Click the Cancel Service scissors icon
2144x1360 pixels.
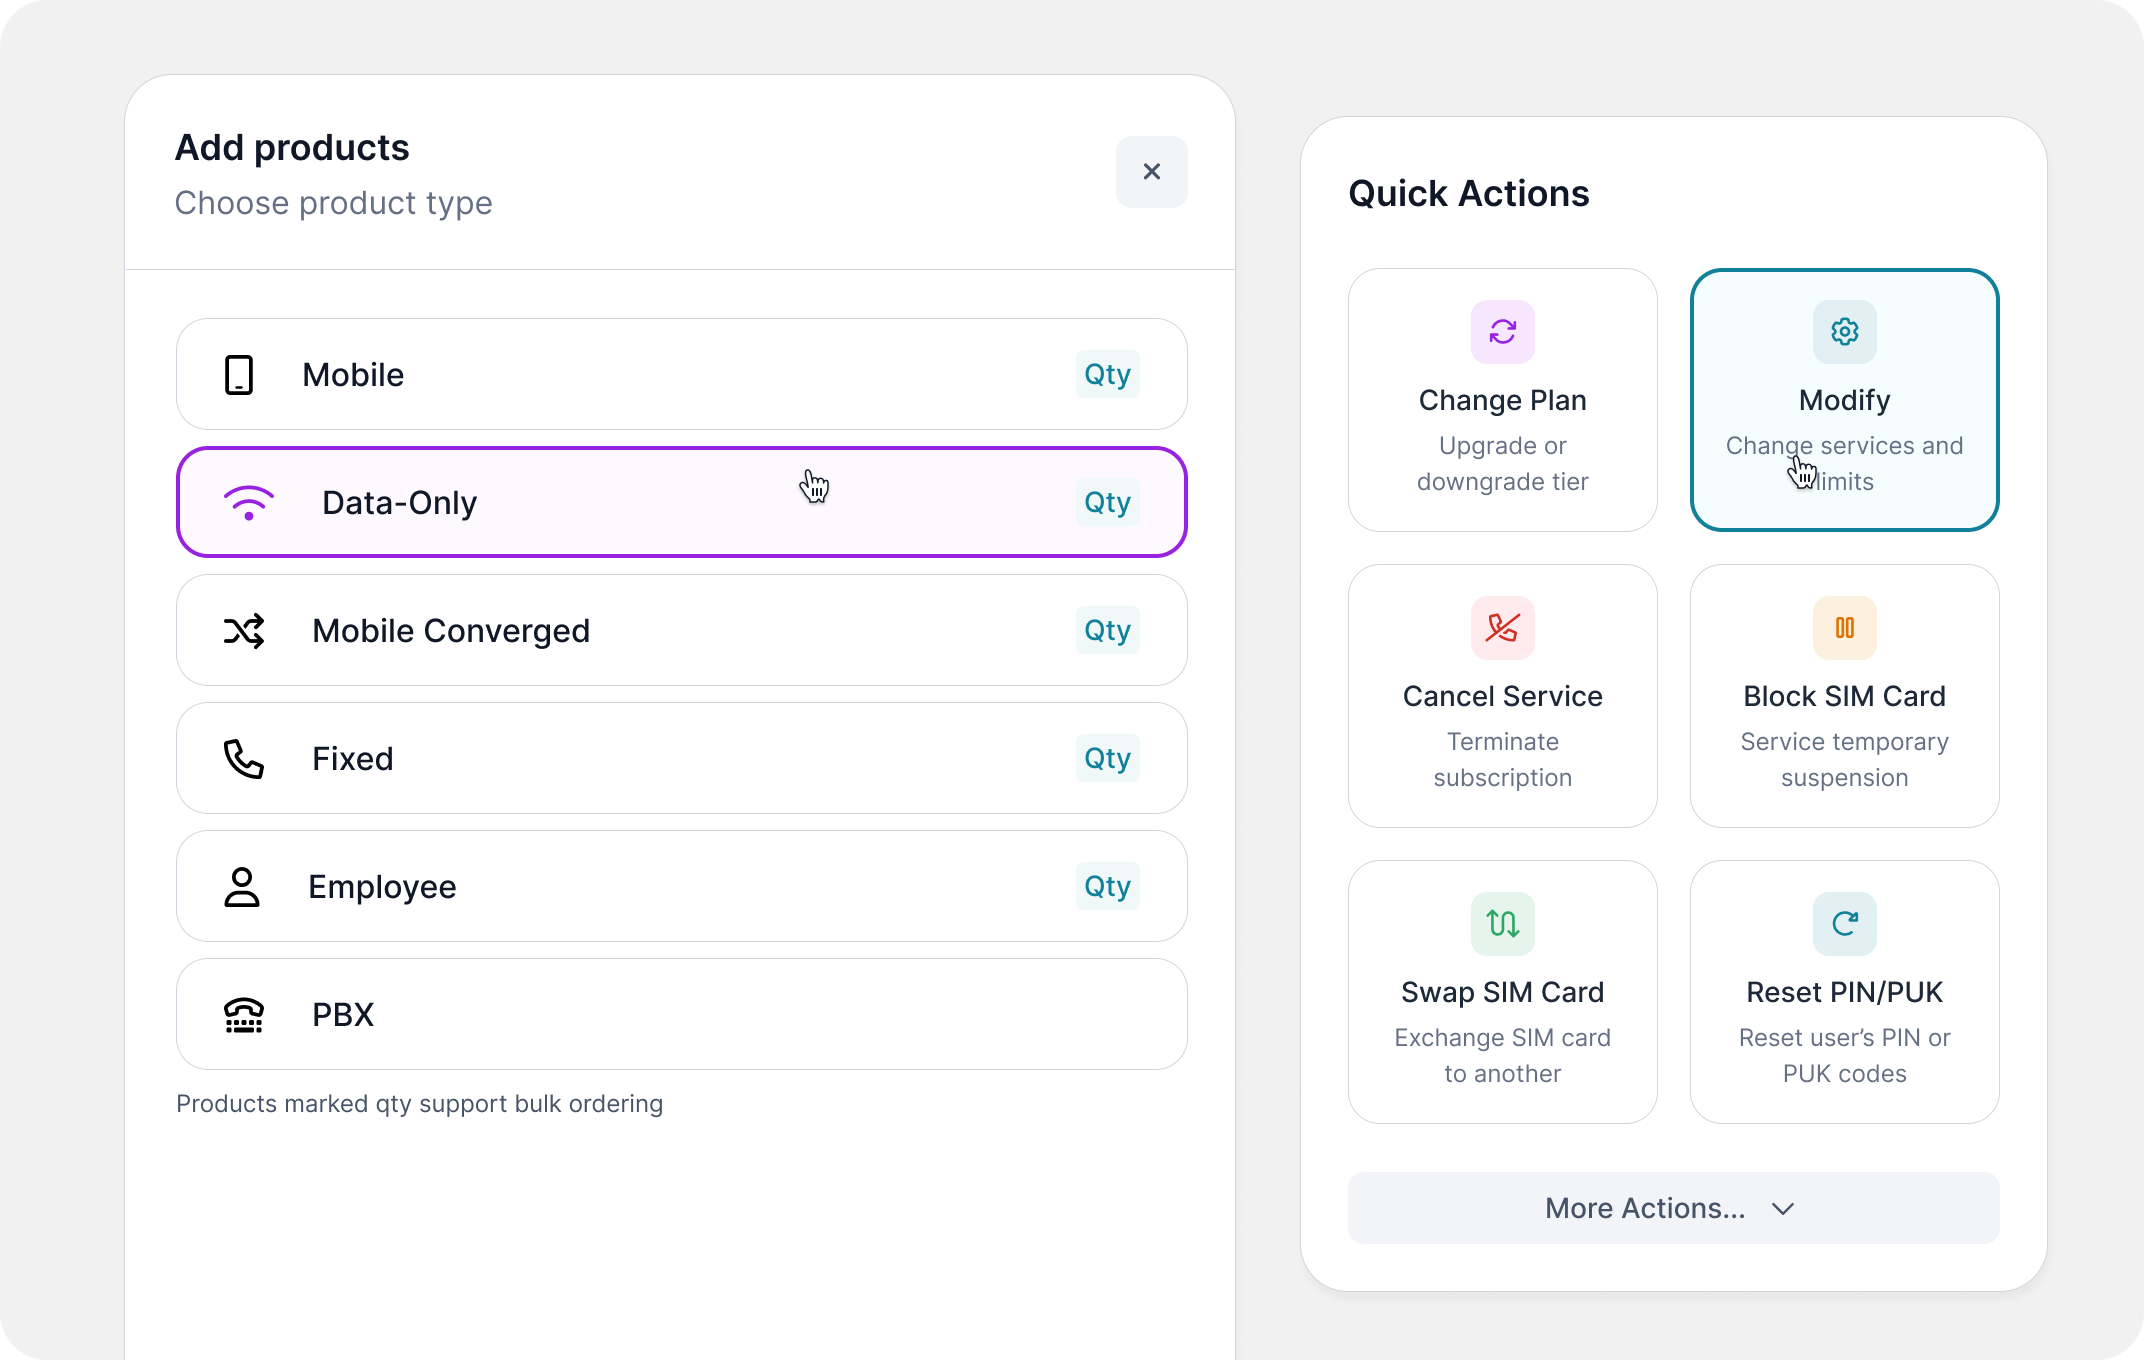1502,627
